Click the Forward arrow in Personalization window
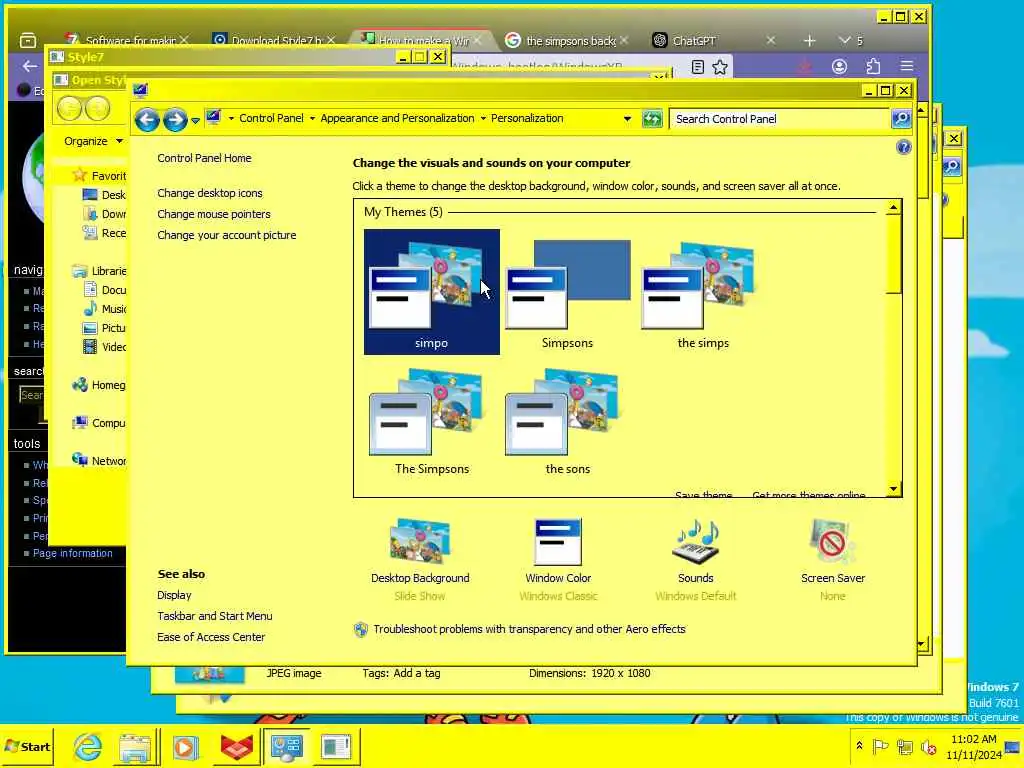 click(174, 120)
